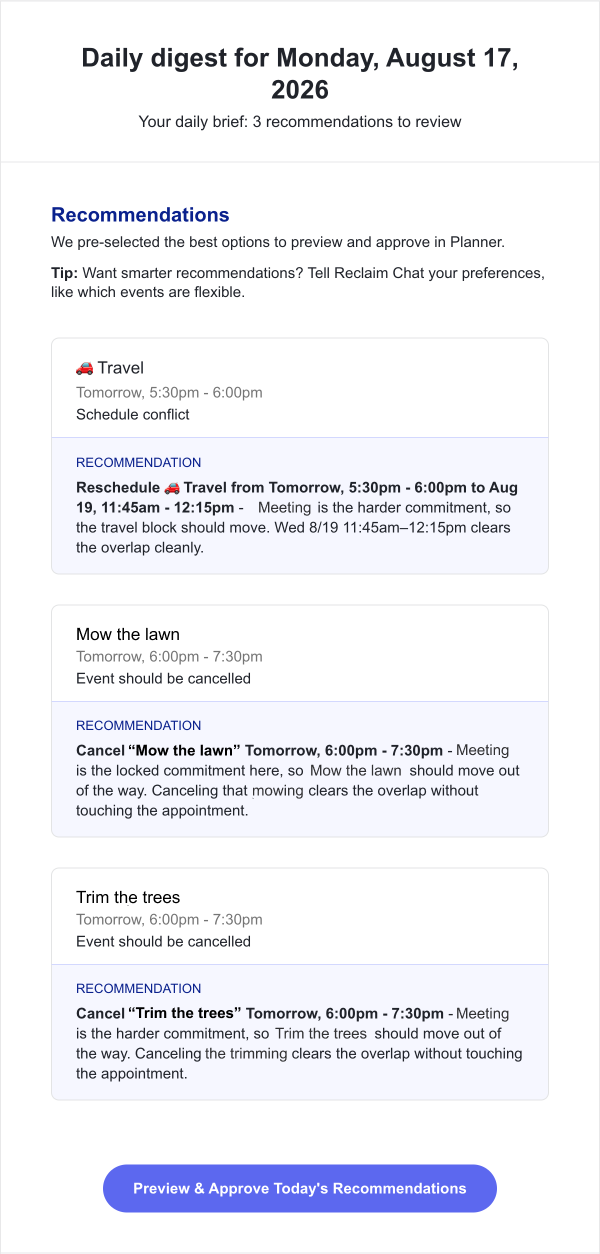
Task: Click the Cancel "Mow the lawn" recommendation text
Action: (259, 750)
